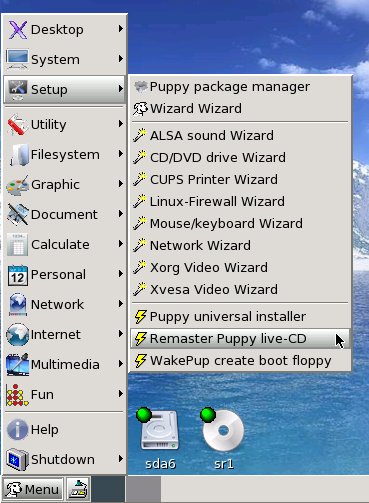Click the Setup tools icon

point(17,89)
